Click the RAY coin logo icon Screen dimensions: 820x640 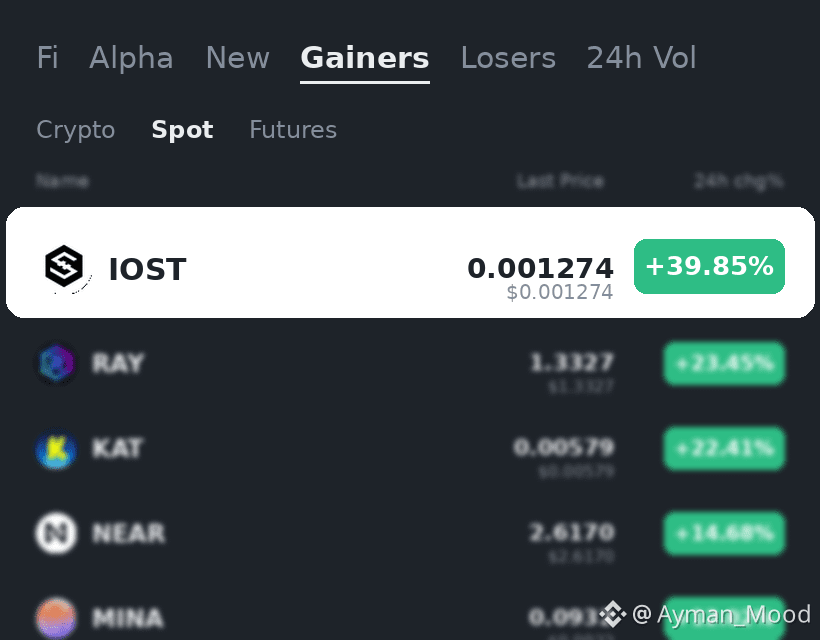tap(56, 363)
